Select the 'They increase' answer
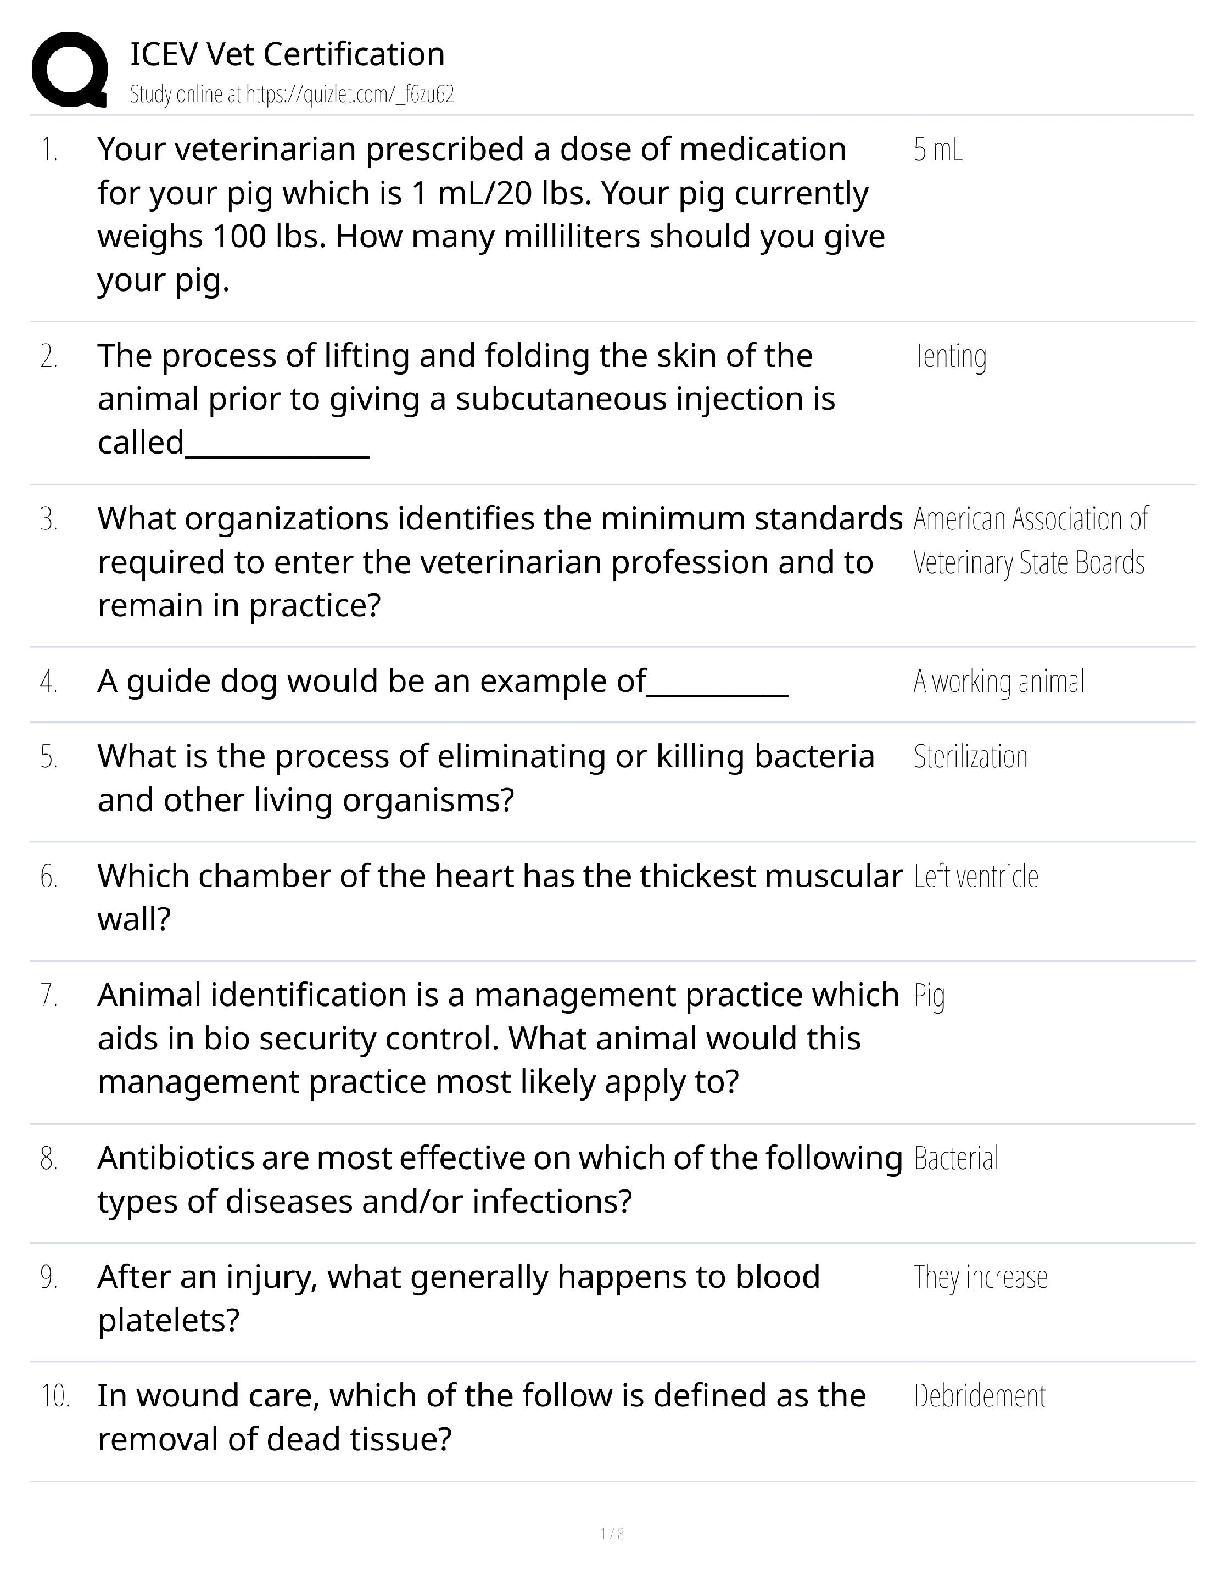 980,1278
